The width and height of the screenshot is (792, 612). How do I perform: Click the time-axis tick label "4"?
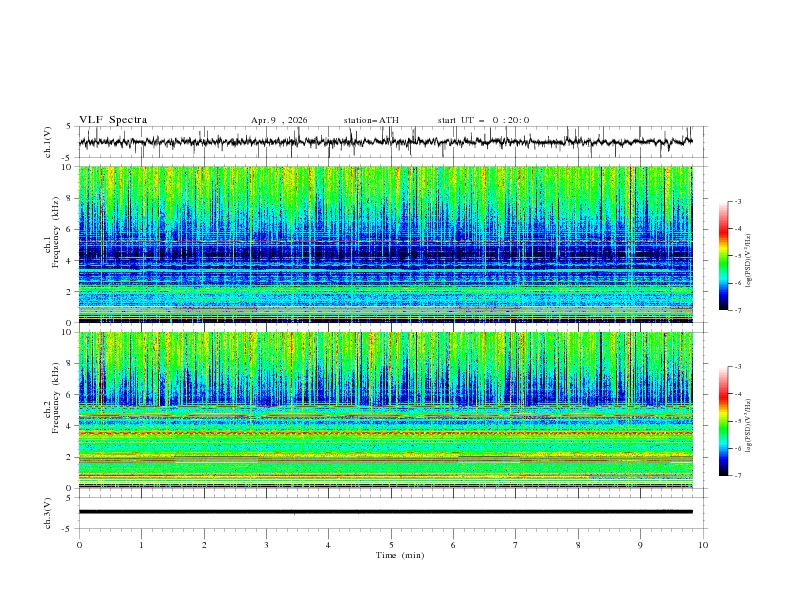click(x=328, y=545)
